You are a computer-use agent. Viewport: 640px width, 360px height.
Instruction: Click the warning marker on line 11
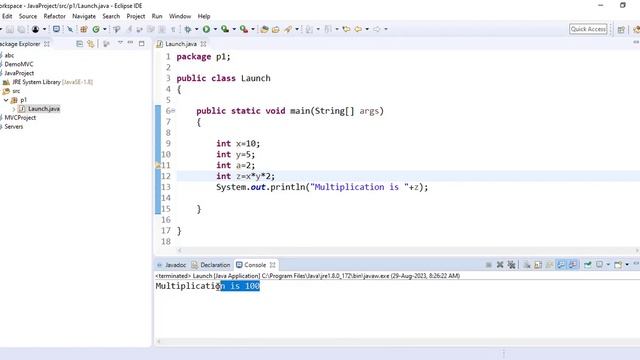pyautogui.click(x=158, y=165)
